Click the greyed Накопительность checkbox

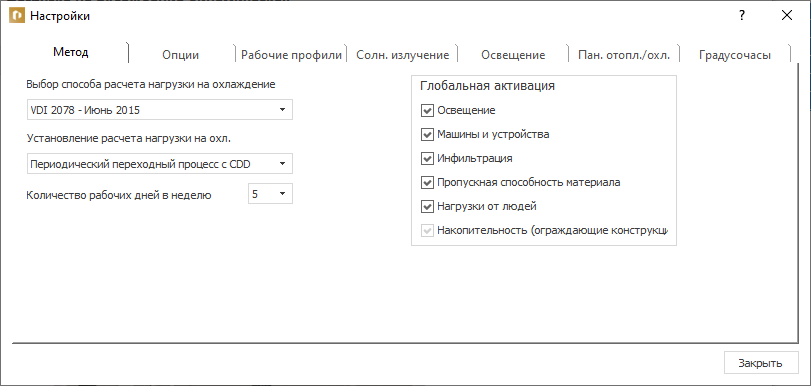pos(427,230)
